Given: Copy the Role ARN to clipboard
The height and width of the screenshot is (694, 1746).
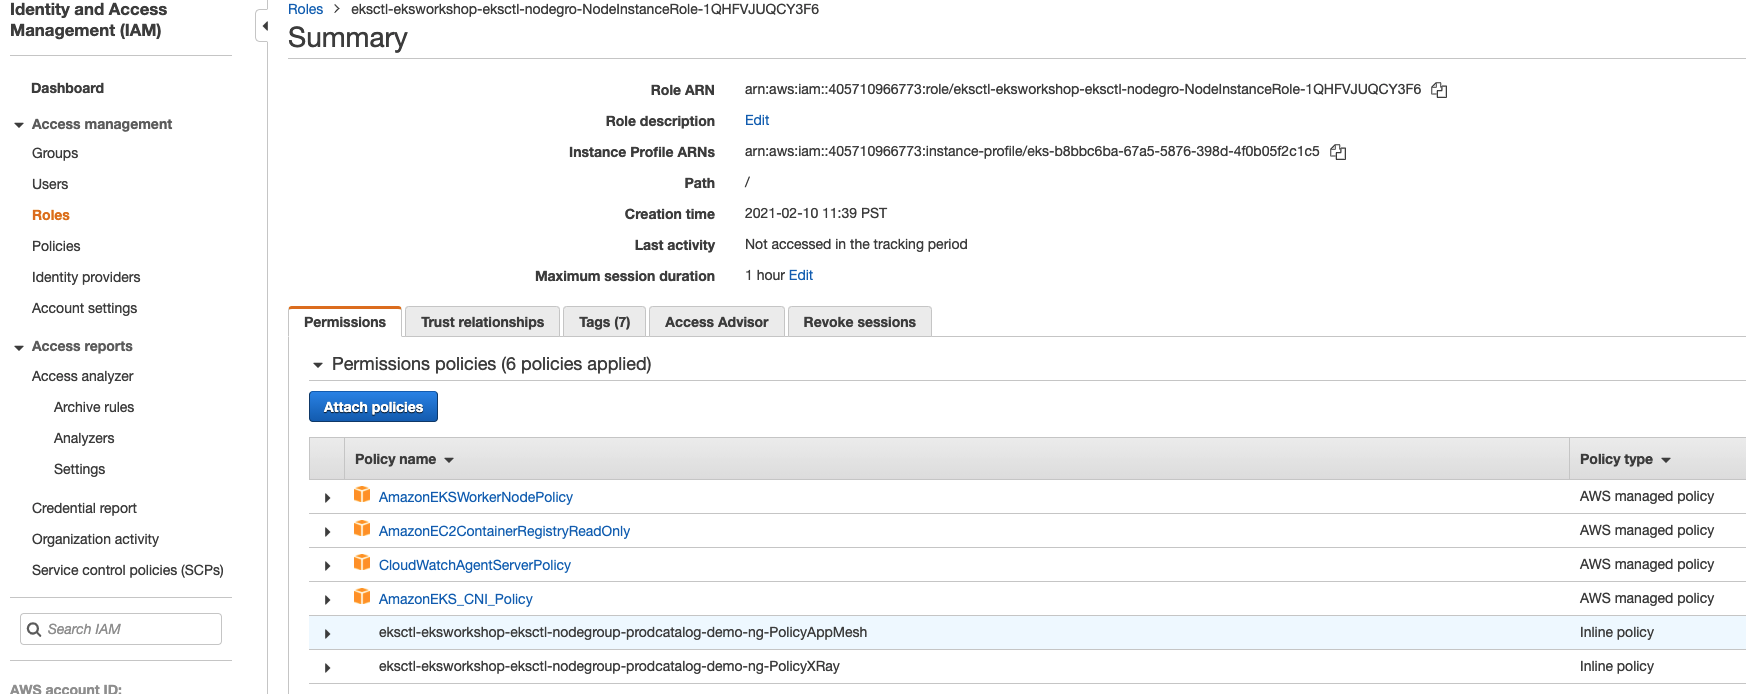Looking at the screenshot, I should 1439,90.
